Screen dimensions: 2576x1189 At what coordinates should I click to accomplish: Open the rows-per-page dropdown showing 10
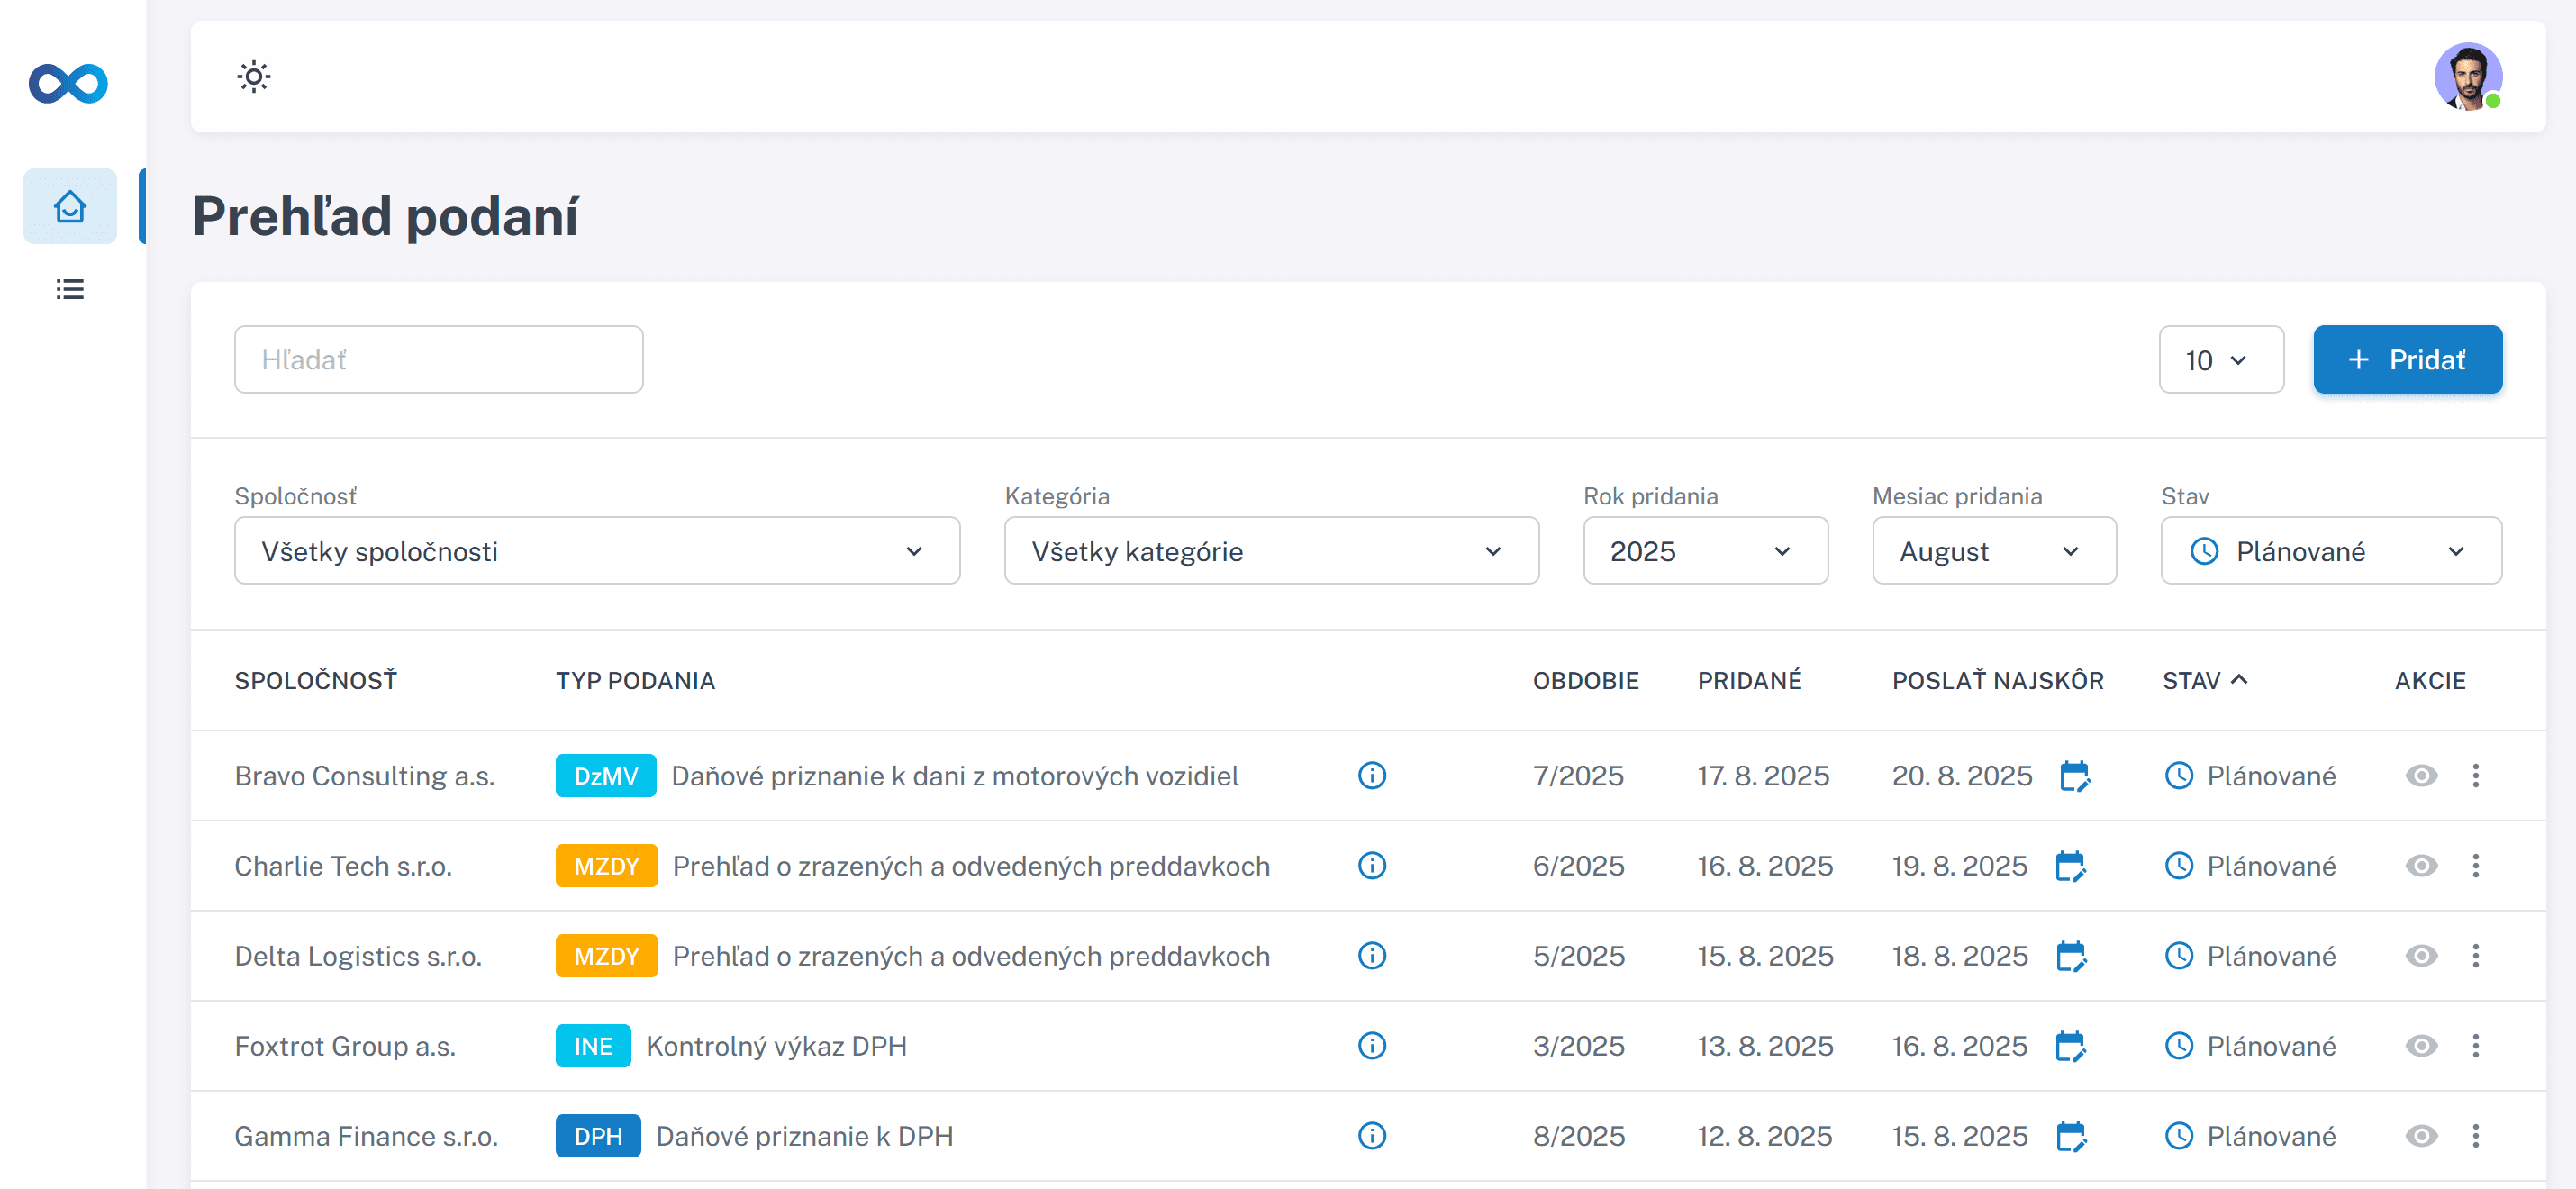click(2220, 360)
